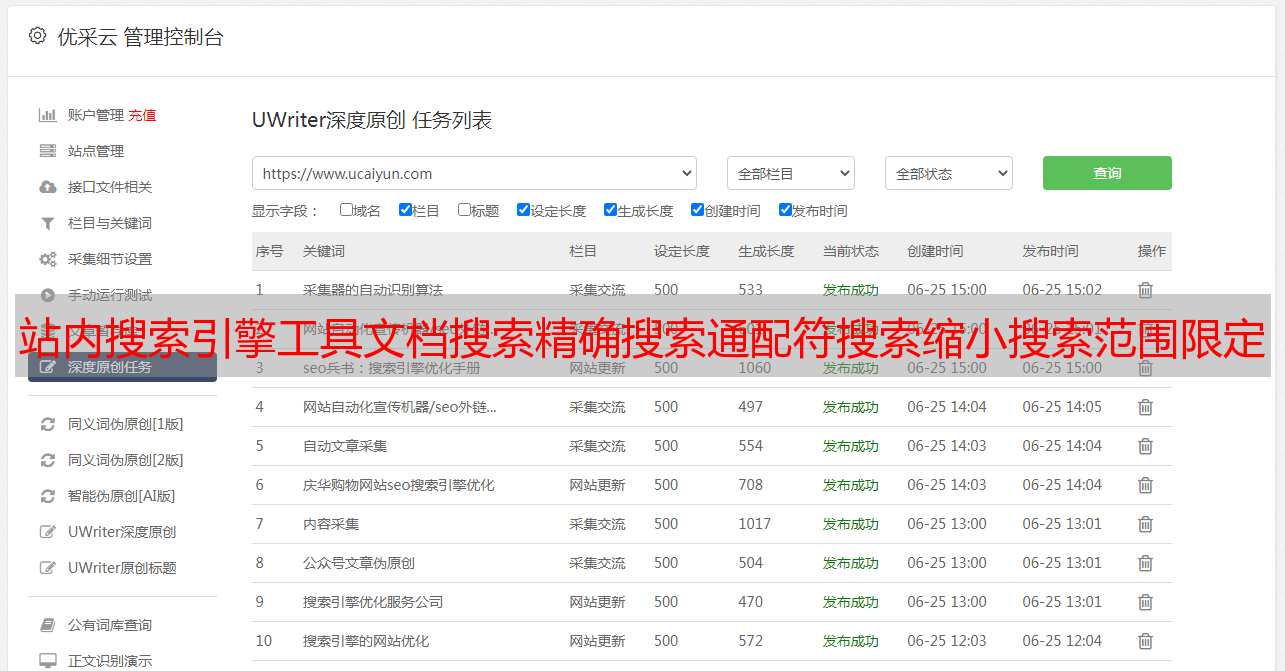Click the green 查询 button

[1106, 173]
